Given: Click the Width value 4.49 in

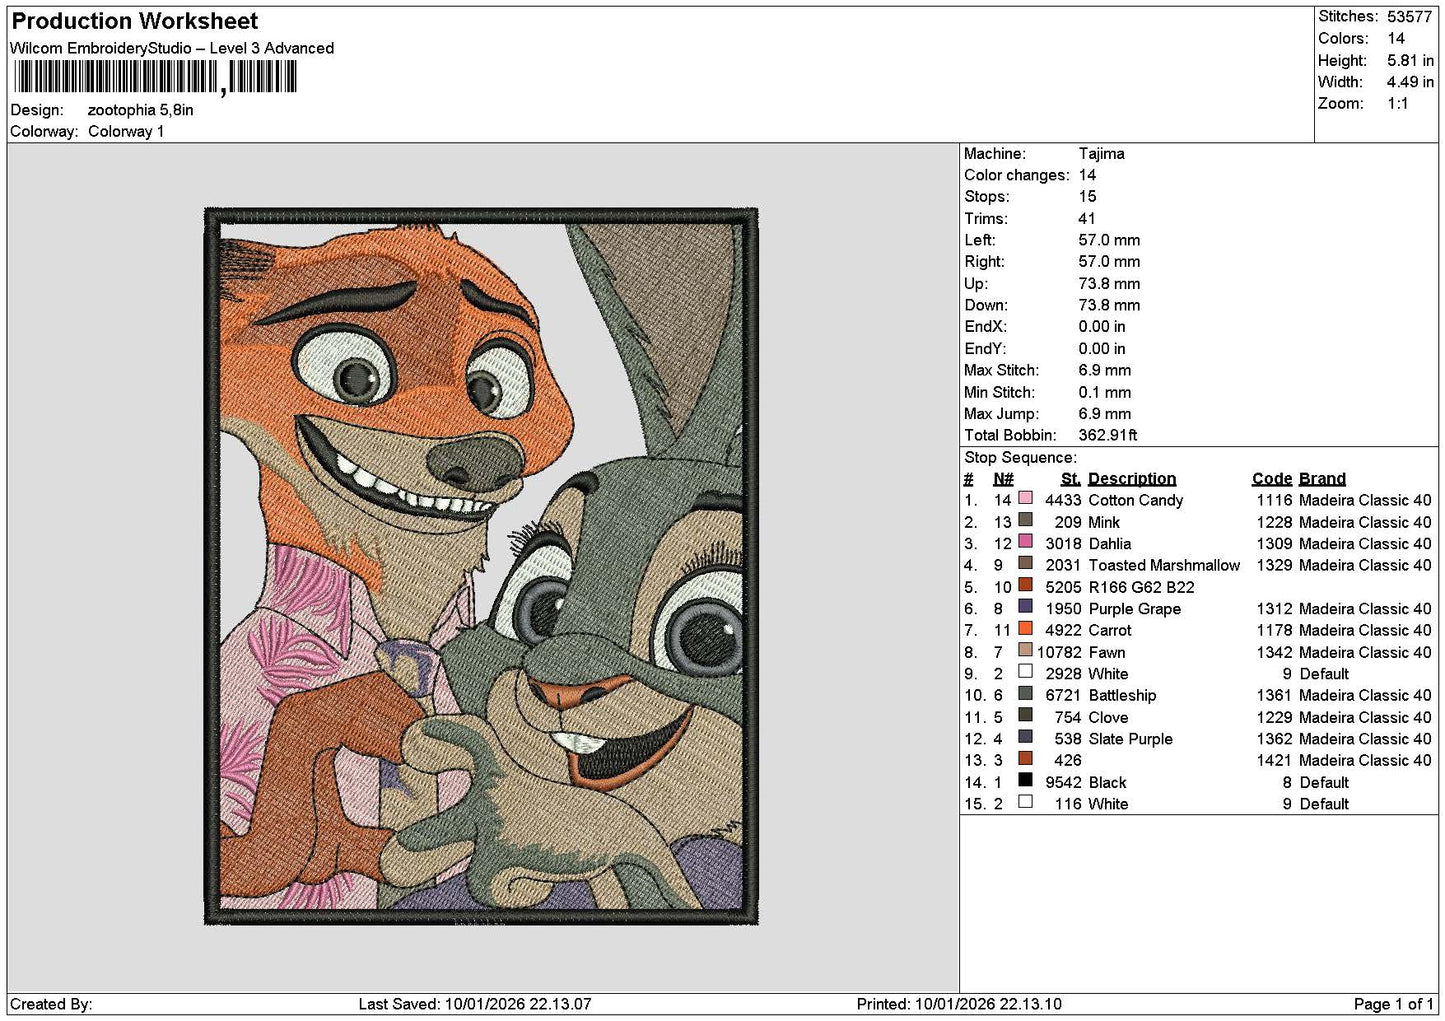Looking at the screenshot, I should 1410,82.
